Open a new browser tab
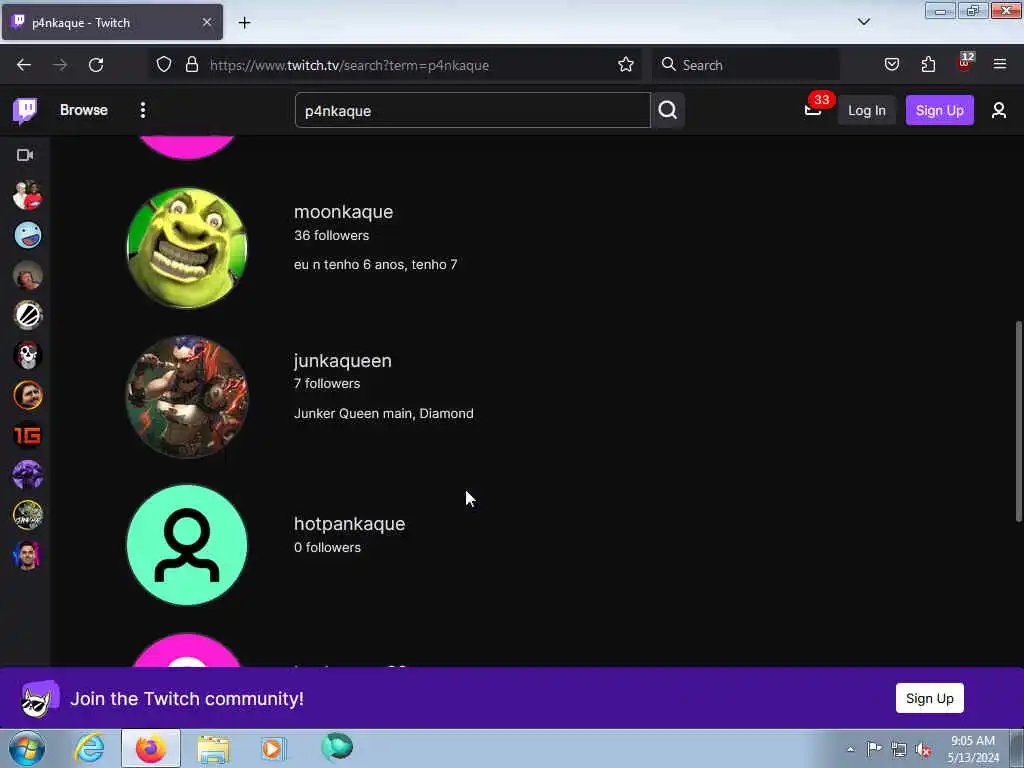 tap(244, 23)
